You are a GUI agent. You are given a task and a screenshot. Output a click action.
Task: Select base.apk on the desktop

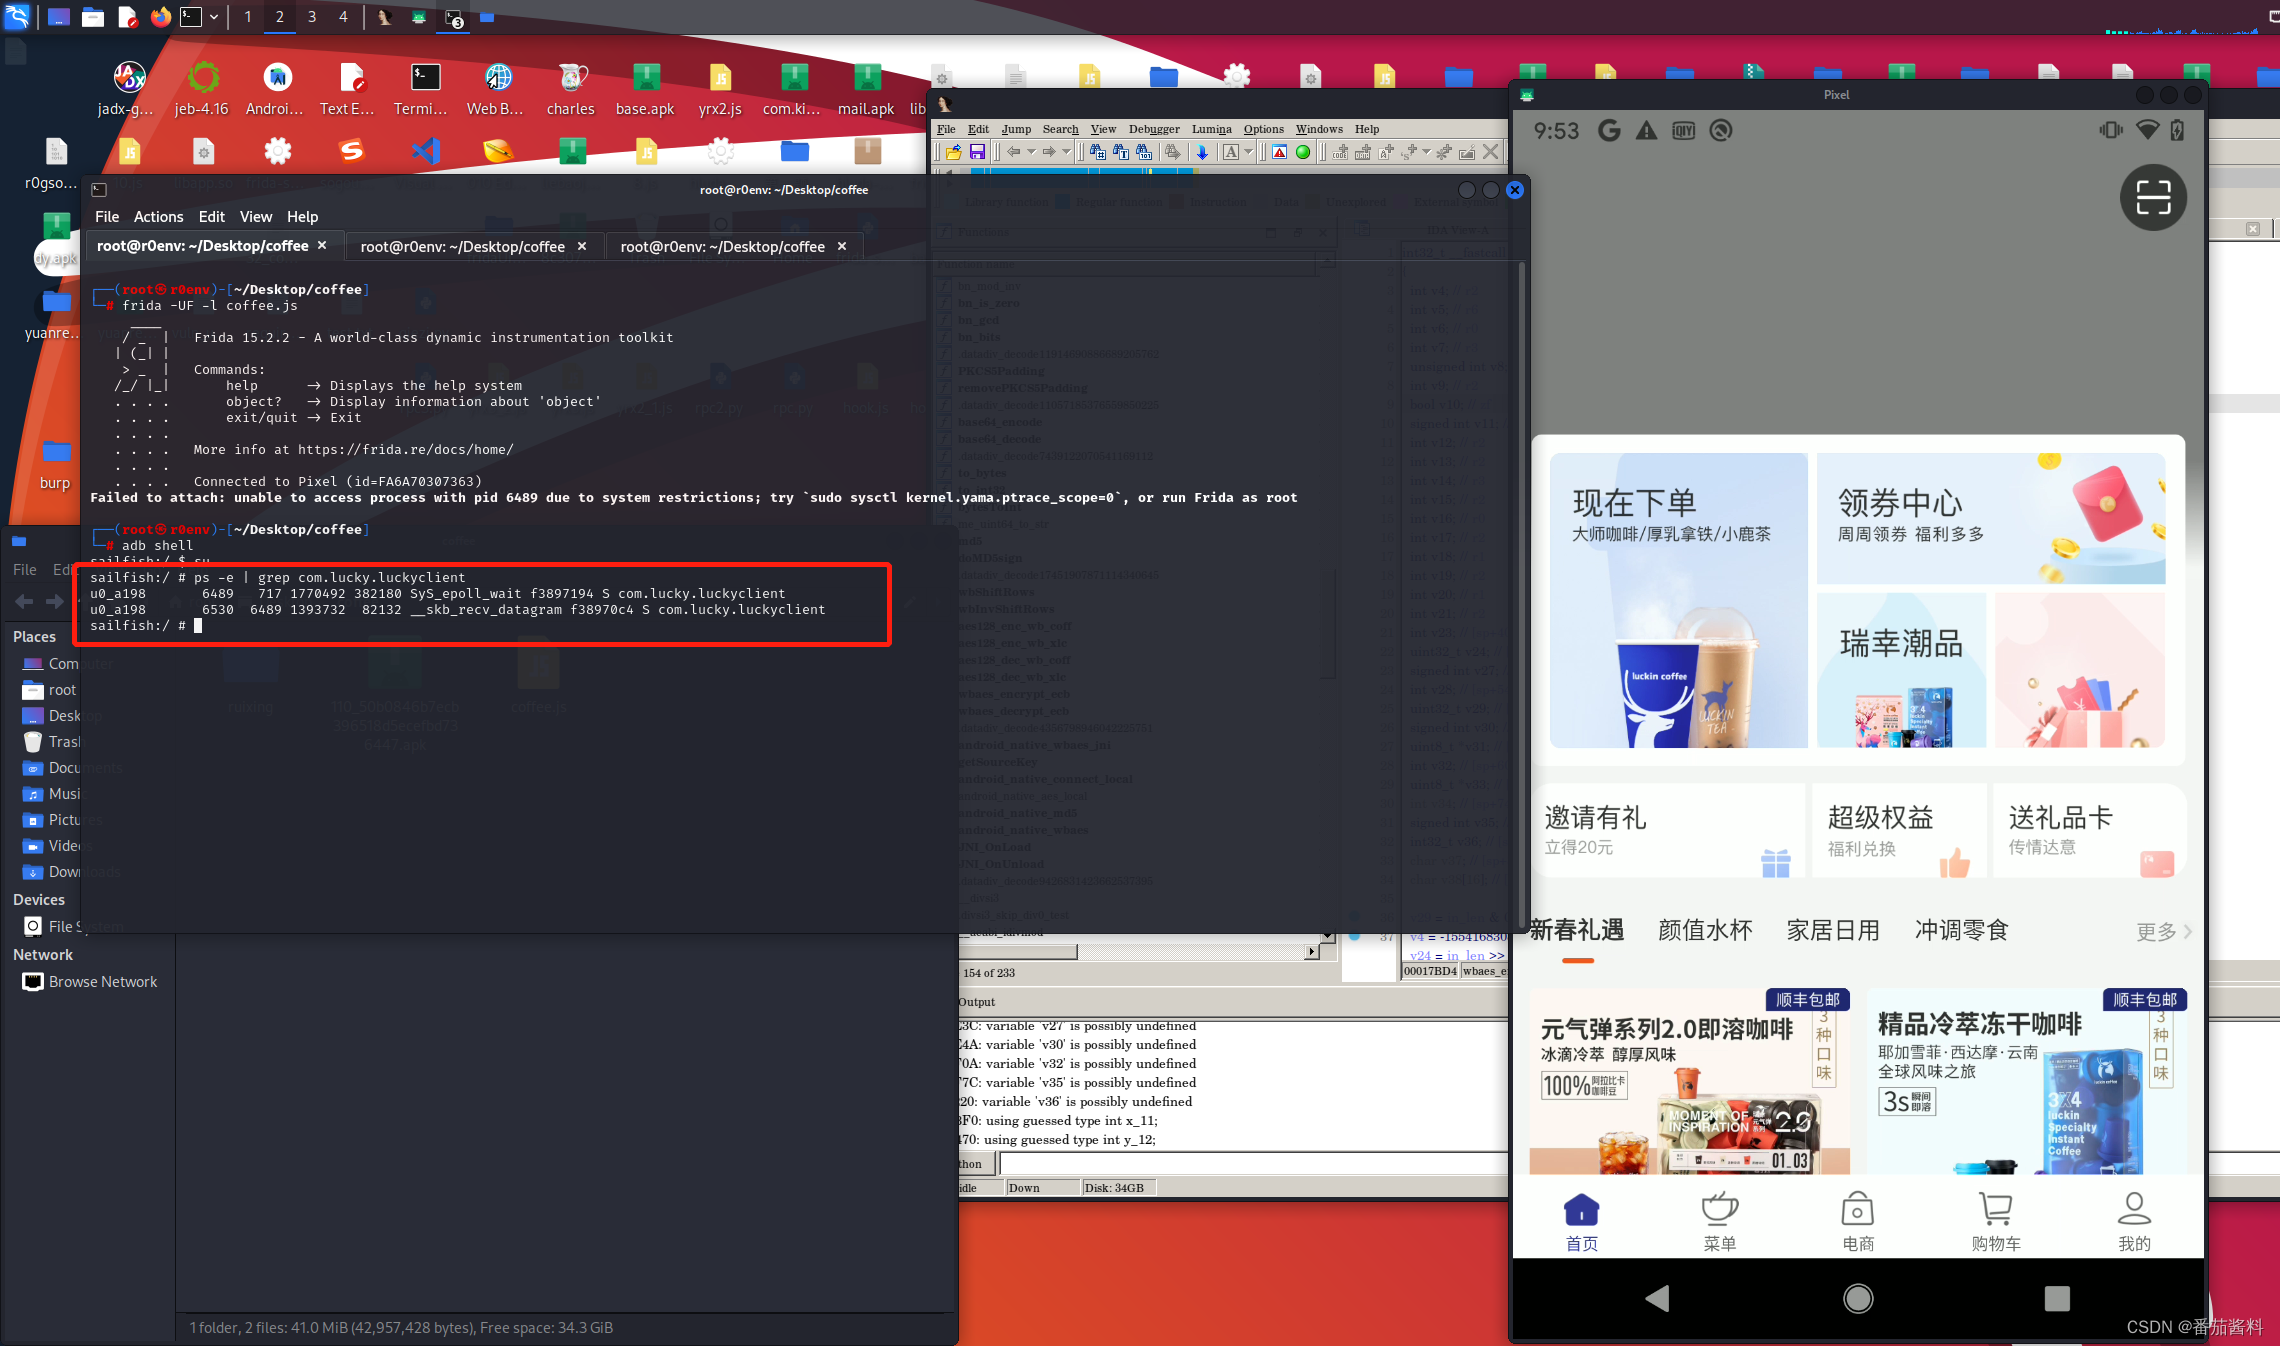[x=645, y=89]
